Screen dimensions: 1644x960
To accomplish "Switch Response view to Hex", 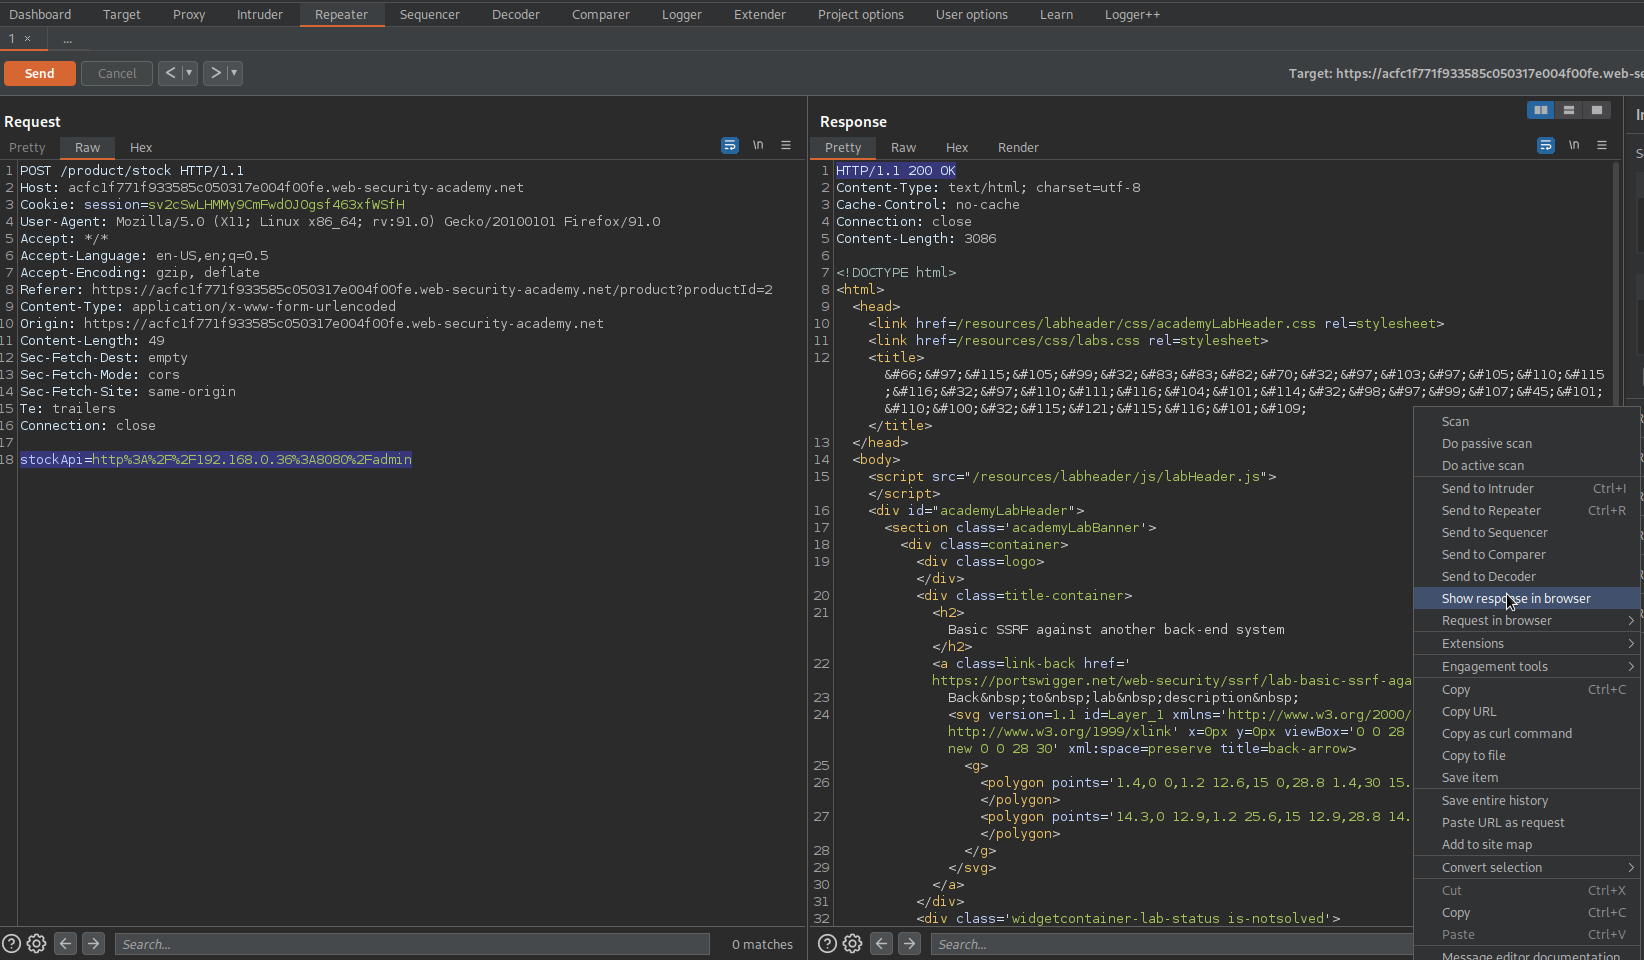I will (957, 147).
